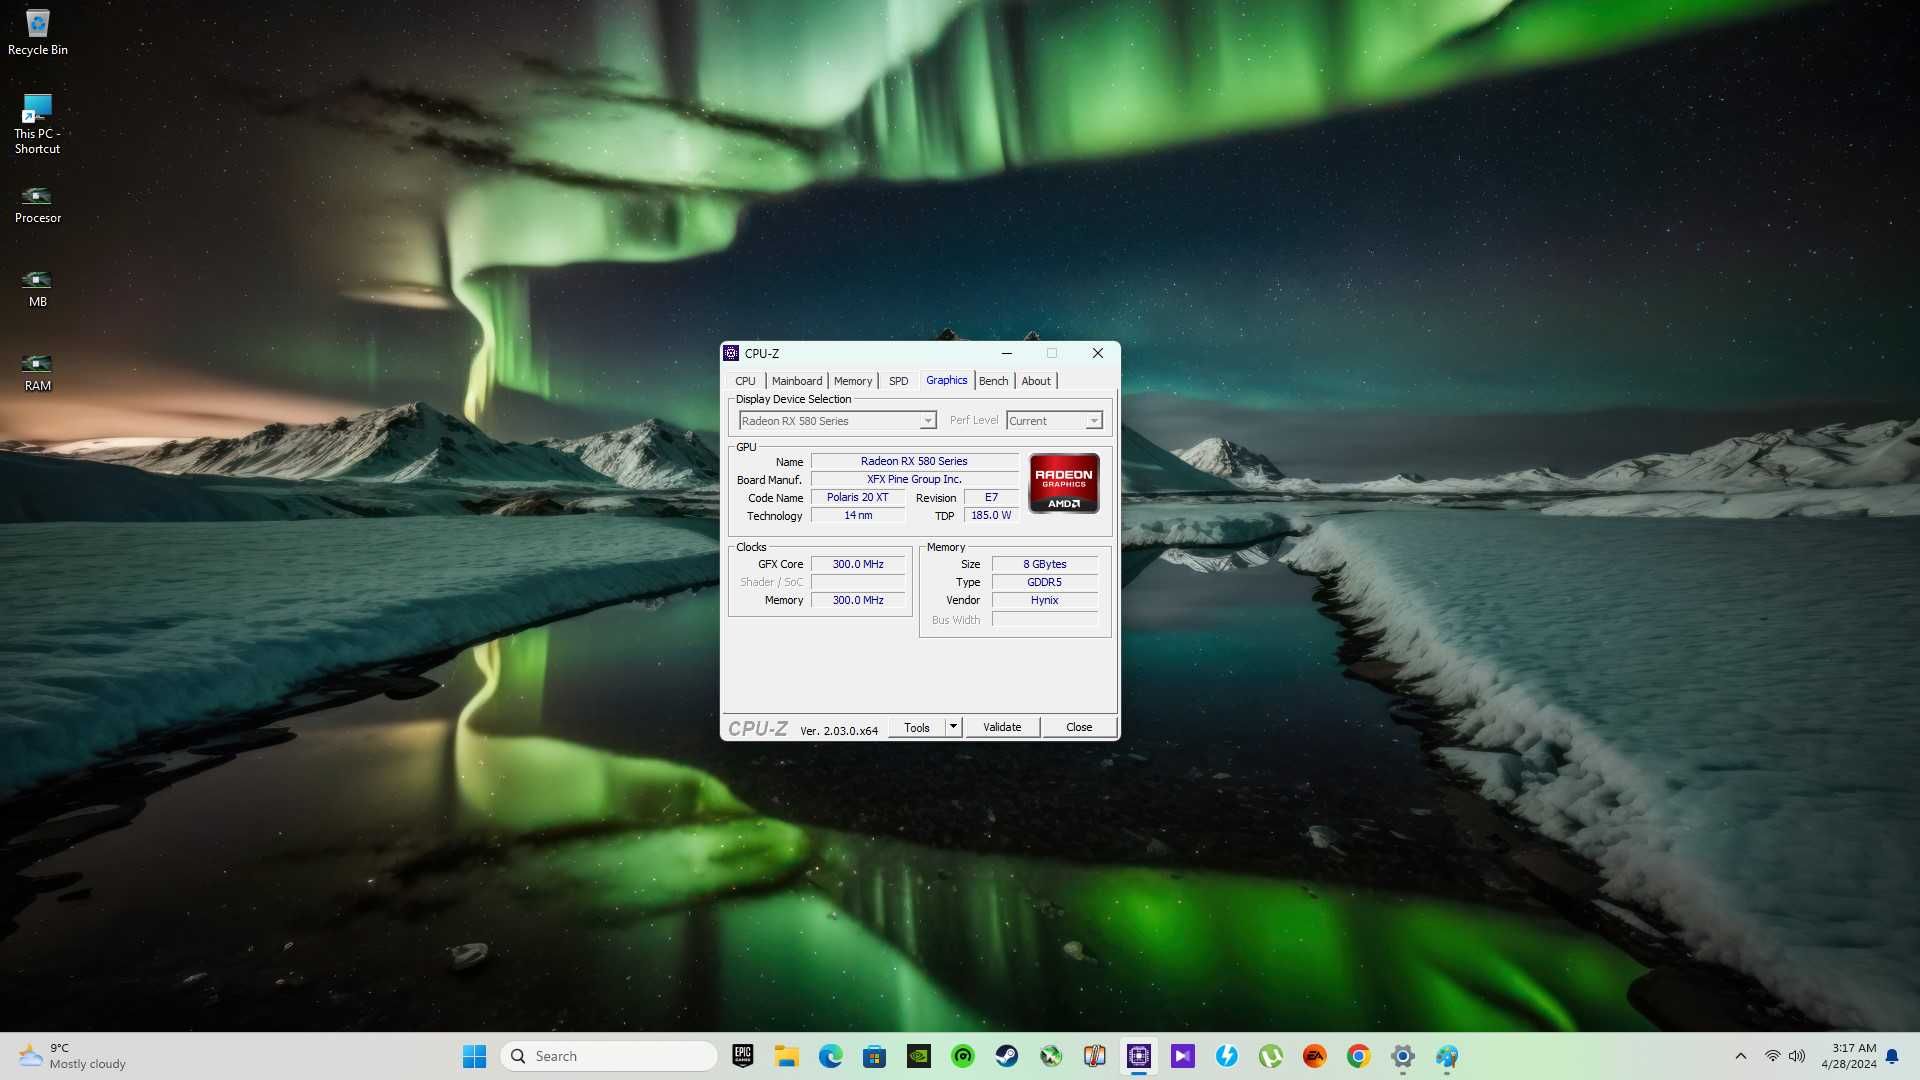
Task: Open File Explorer from taskbar
Action: tap(786, 1056)
